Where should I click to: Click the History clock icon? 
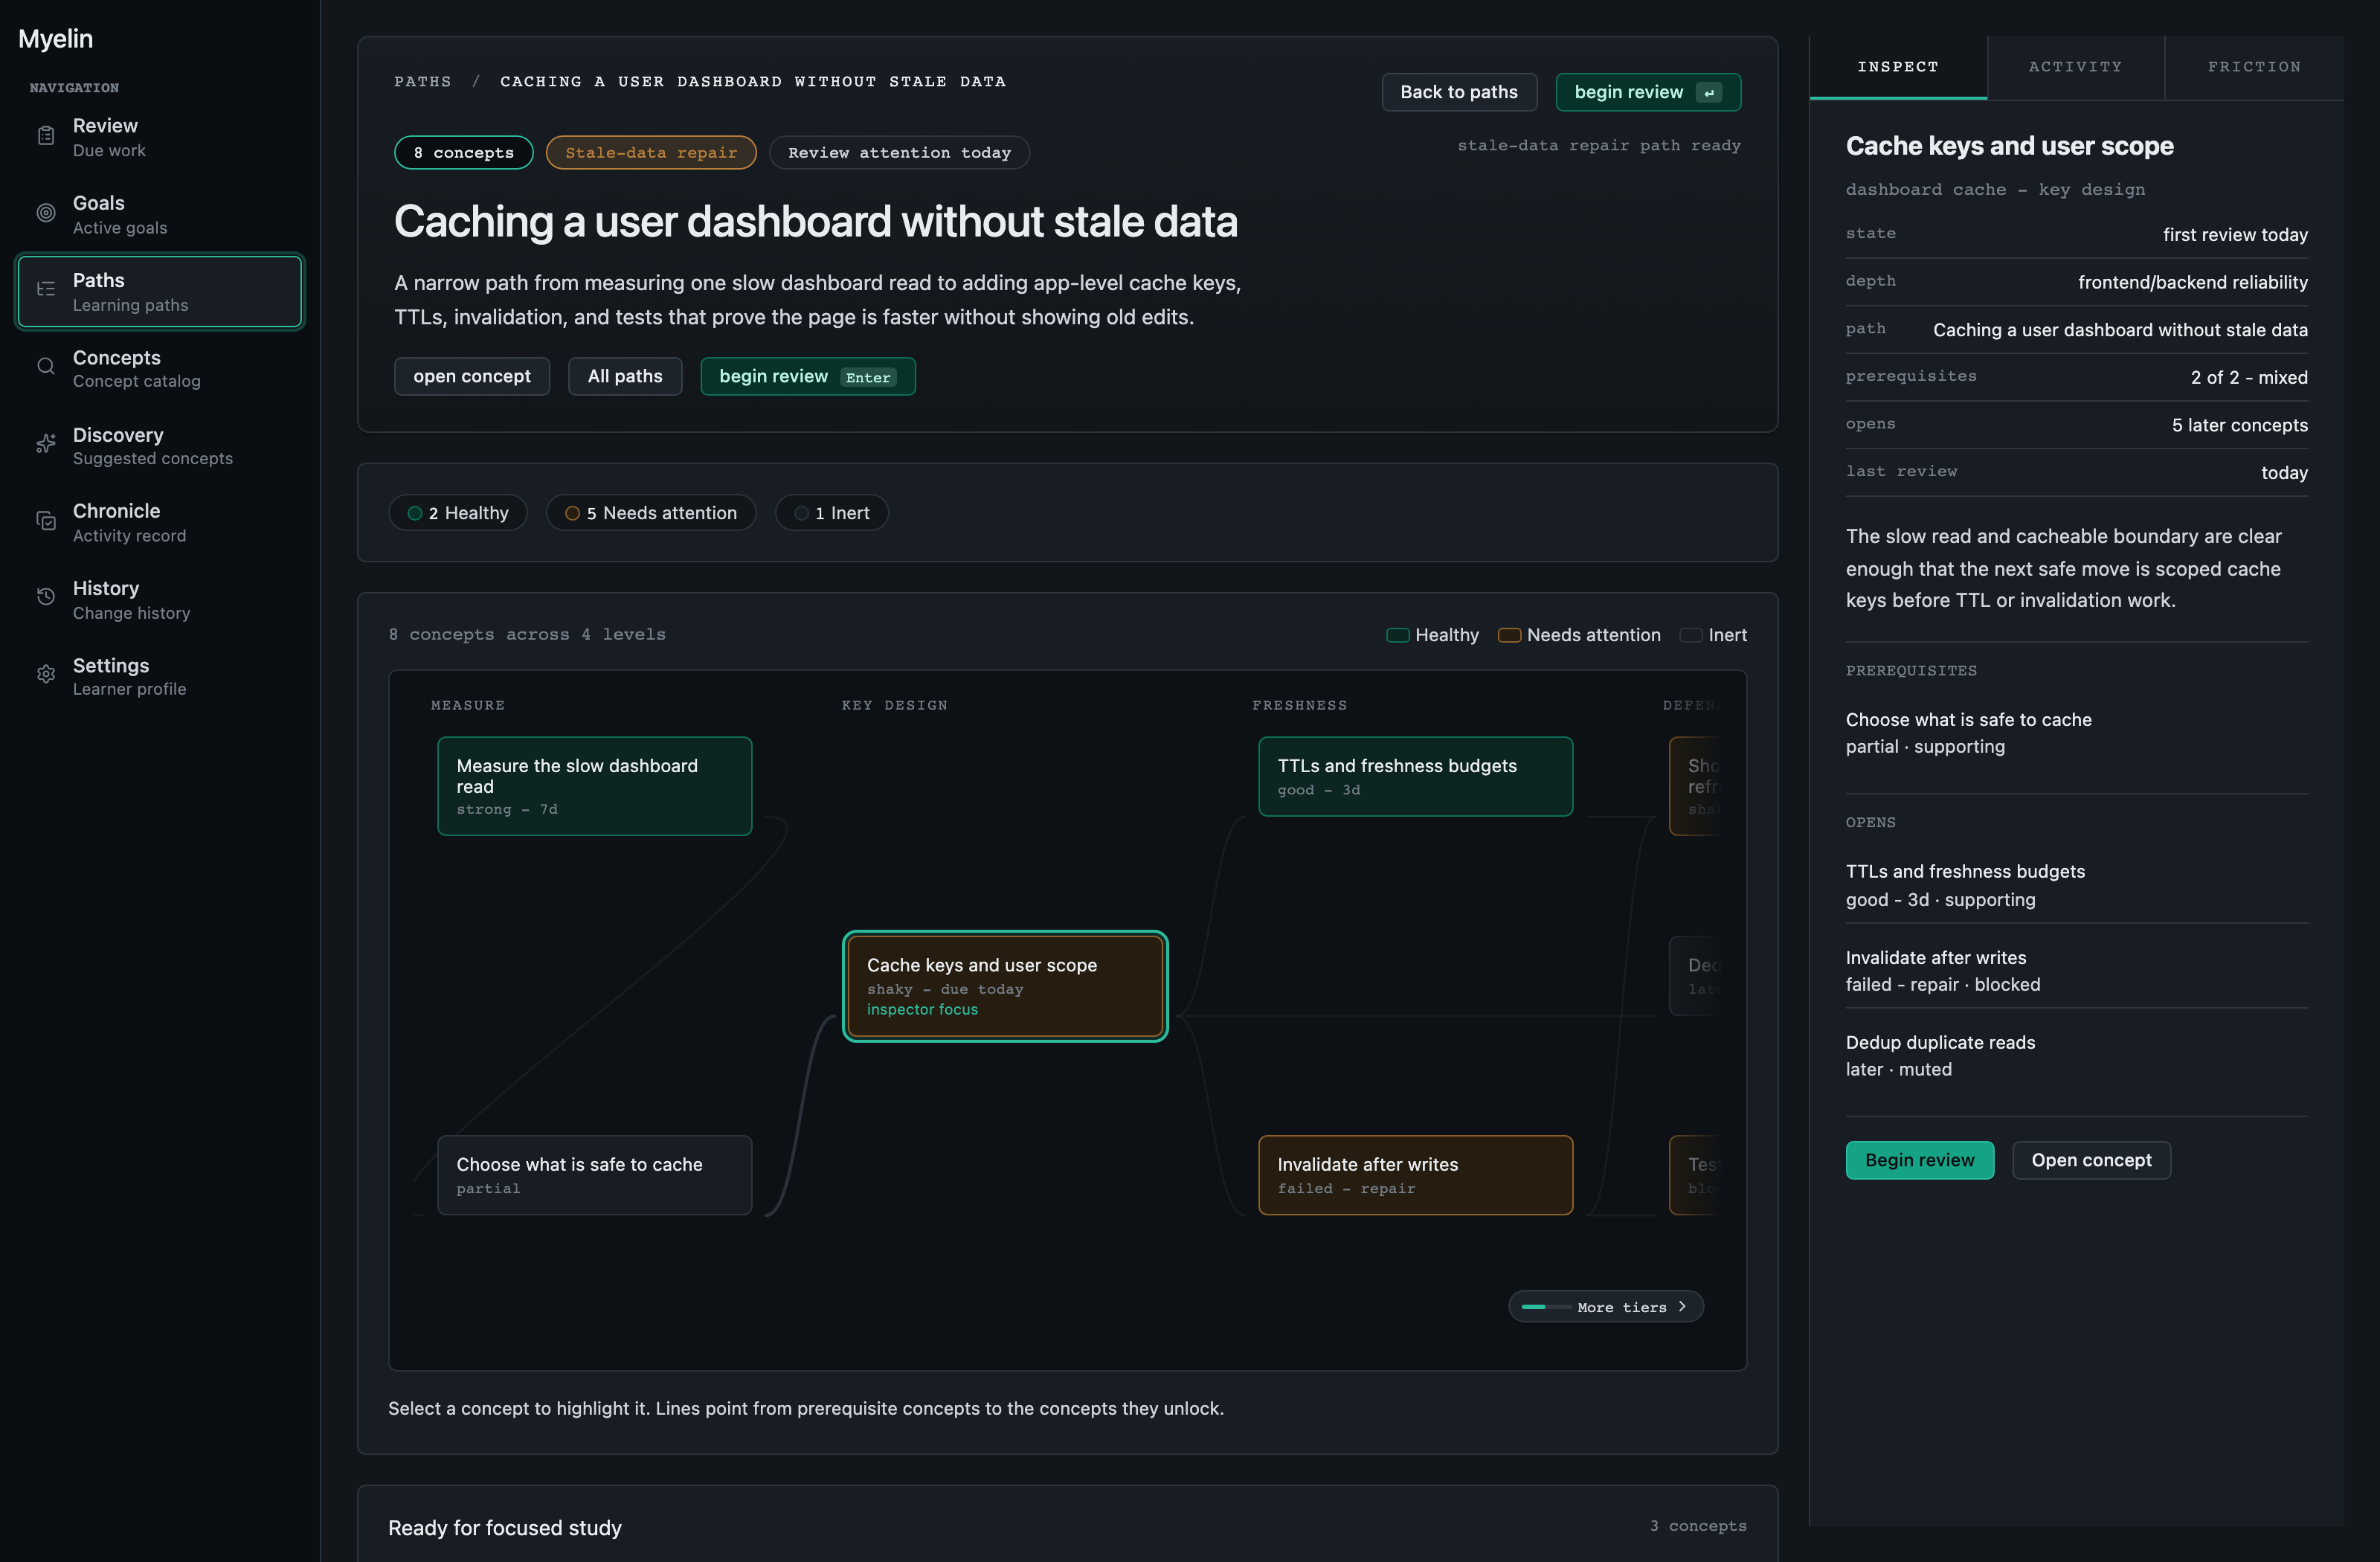click(x=46, y=598)
